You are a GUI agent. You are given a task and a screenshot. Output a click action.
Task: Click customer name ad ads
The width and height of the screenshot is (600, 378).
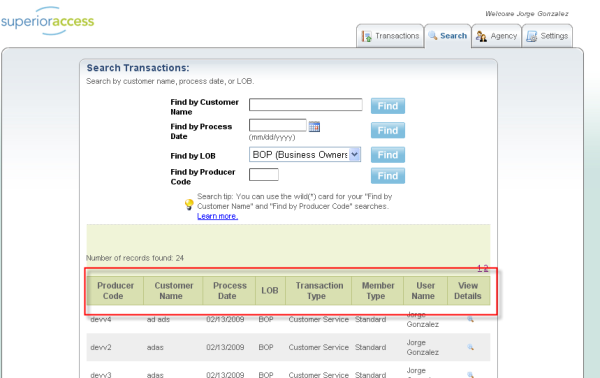pyautogui.click(x=158, y=319)
